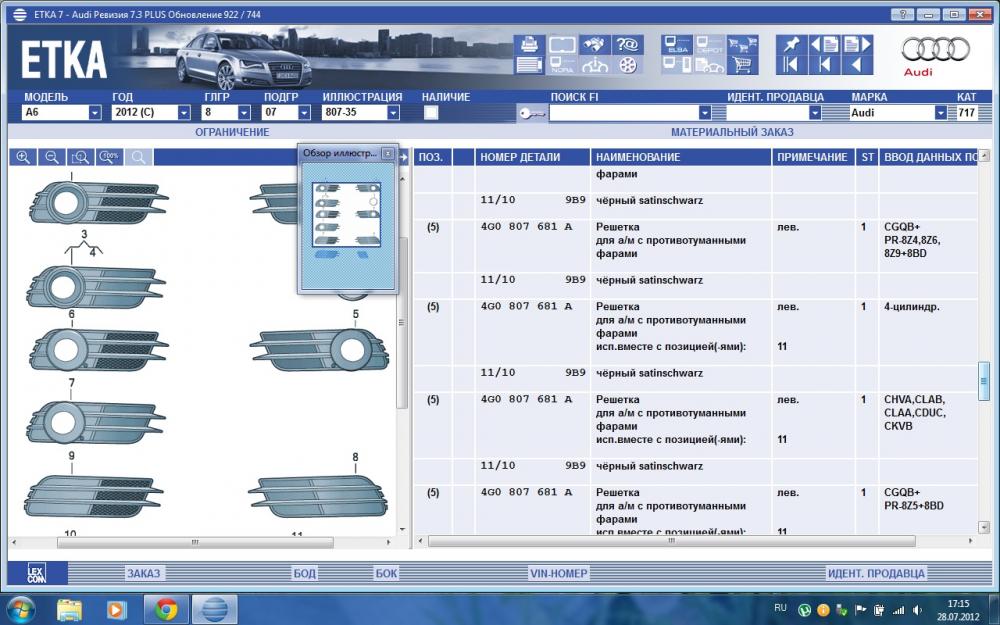Click the parts table horizontal scrollbar
Screen dimensions: 1000x625
point(672,541)
